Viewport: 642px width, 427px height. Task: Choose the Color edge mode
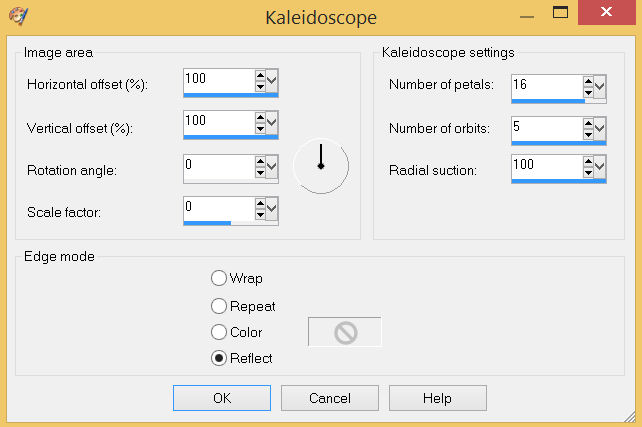[219, 332]
